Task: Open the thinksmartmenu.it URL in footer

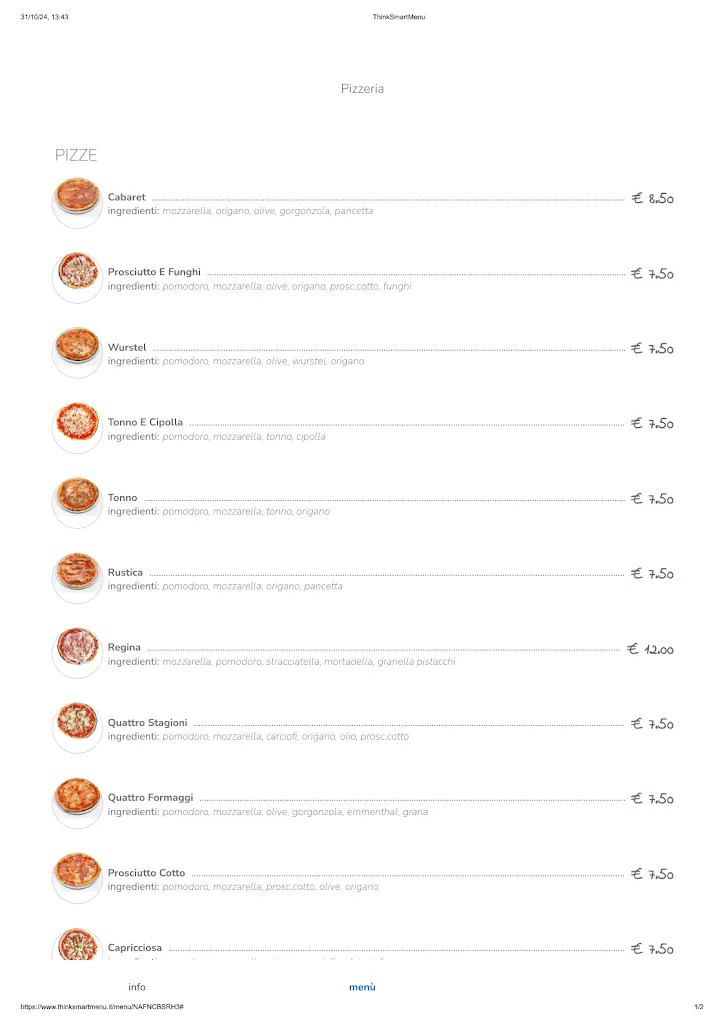Action: (101, 1006)
